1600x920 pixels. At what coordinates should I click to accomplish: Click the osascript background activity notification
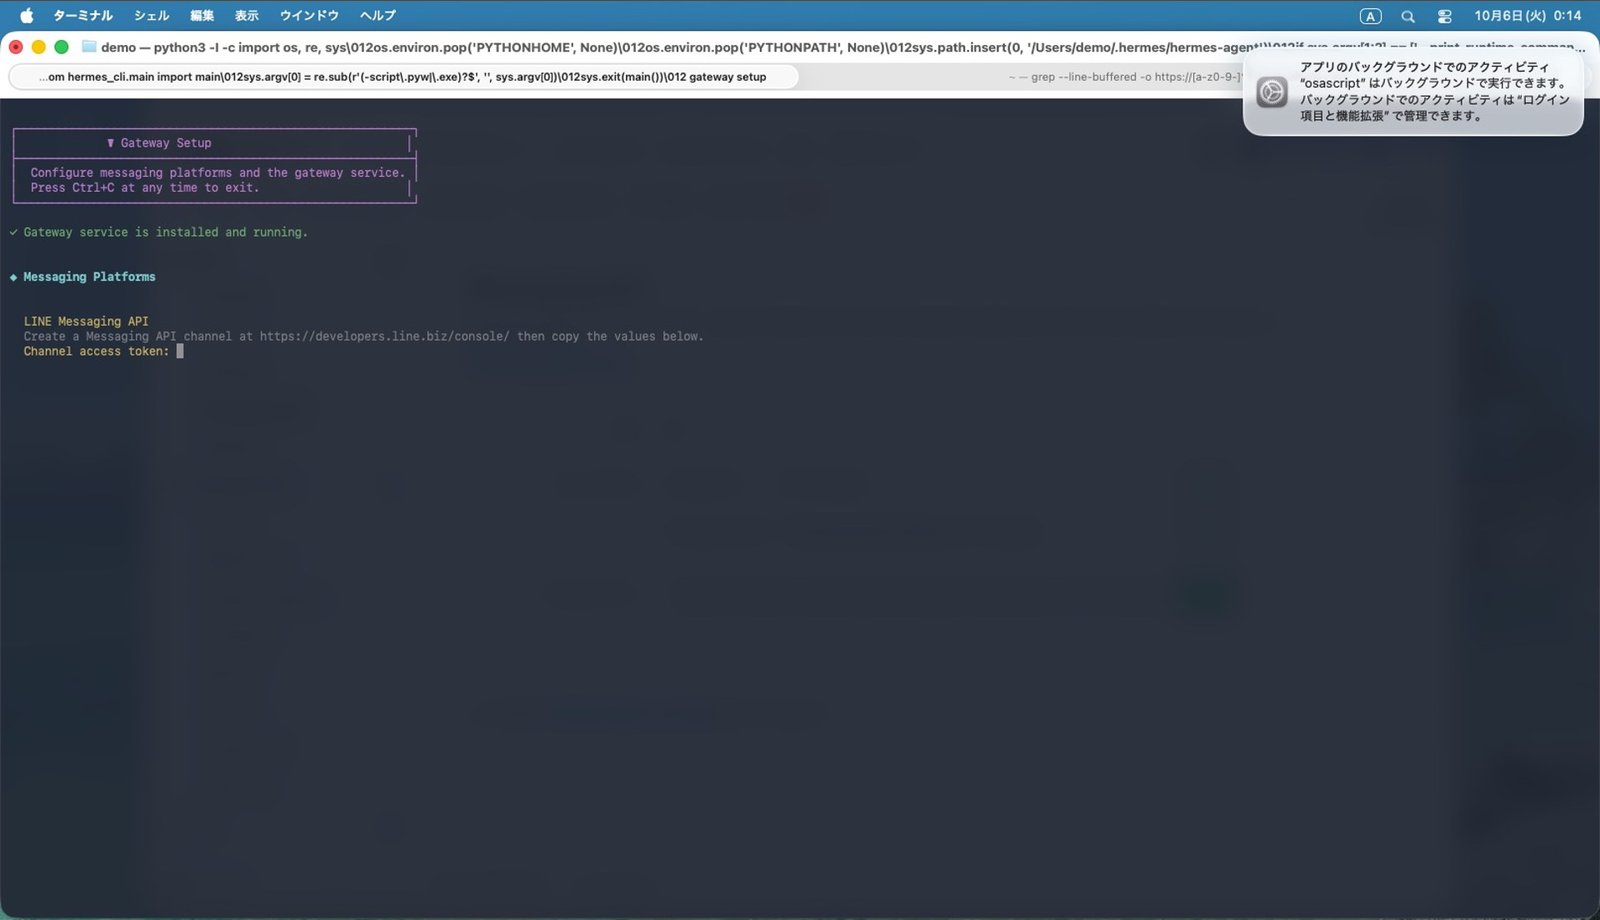1413,92
